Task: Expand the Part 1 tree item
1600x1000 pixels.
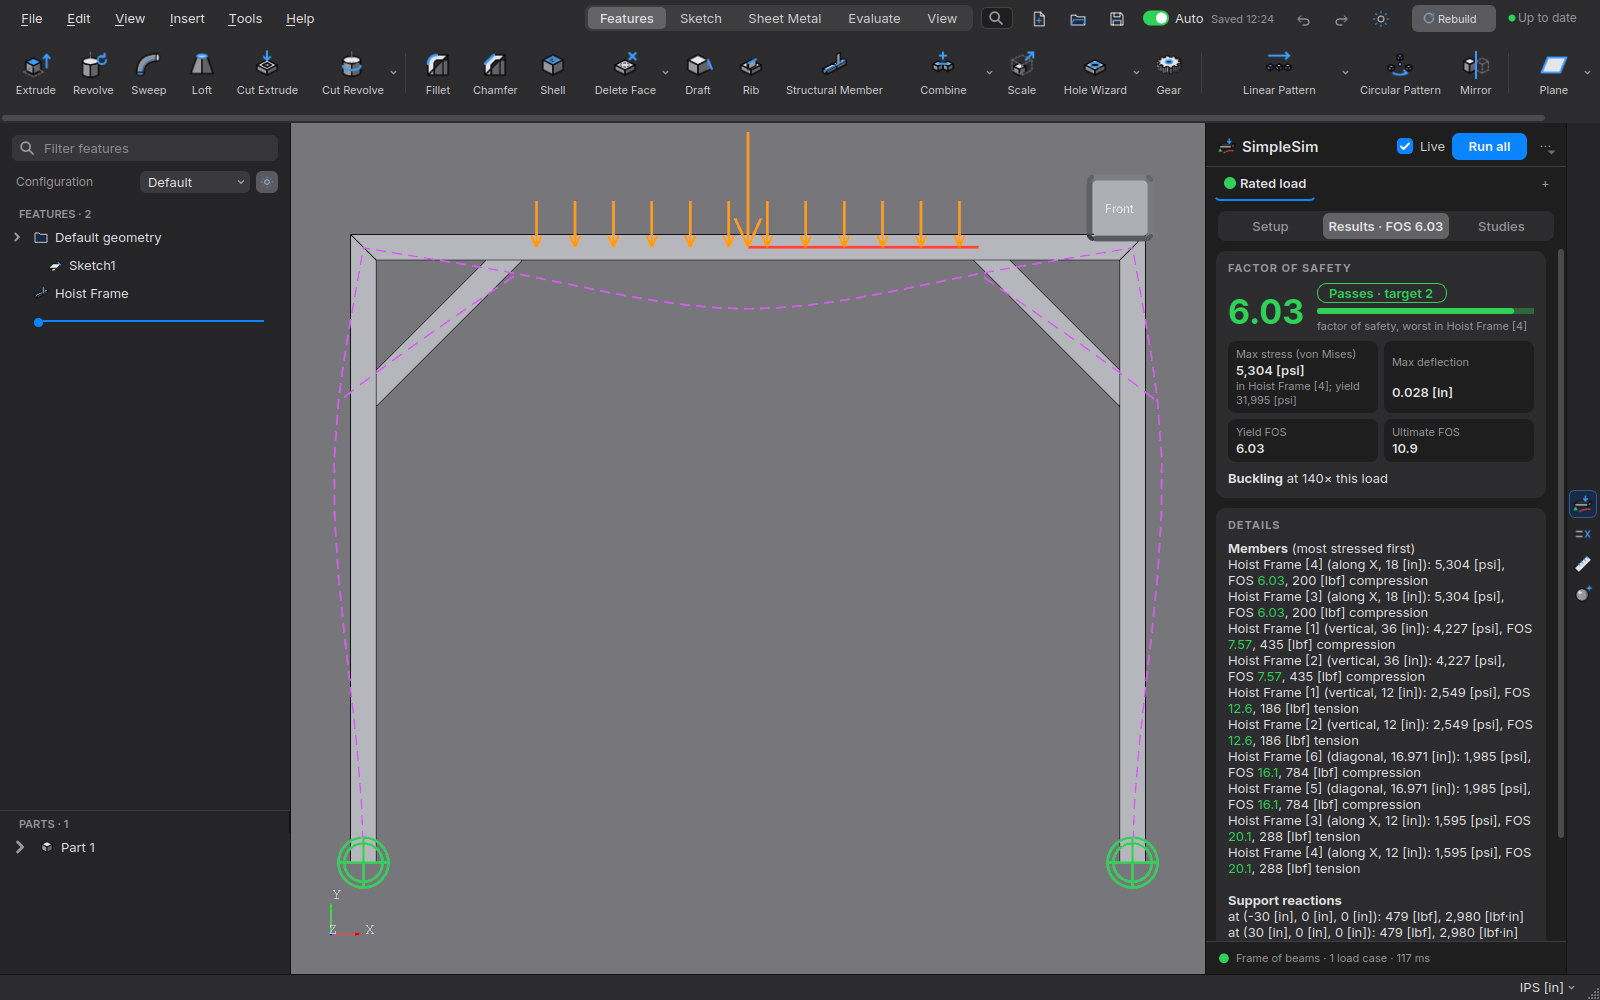Action: [19, 847]
